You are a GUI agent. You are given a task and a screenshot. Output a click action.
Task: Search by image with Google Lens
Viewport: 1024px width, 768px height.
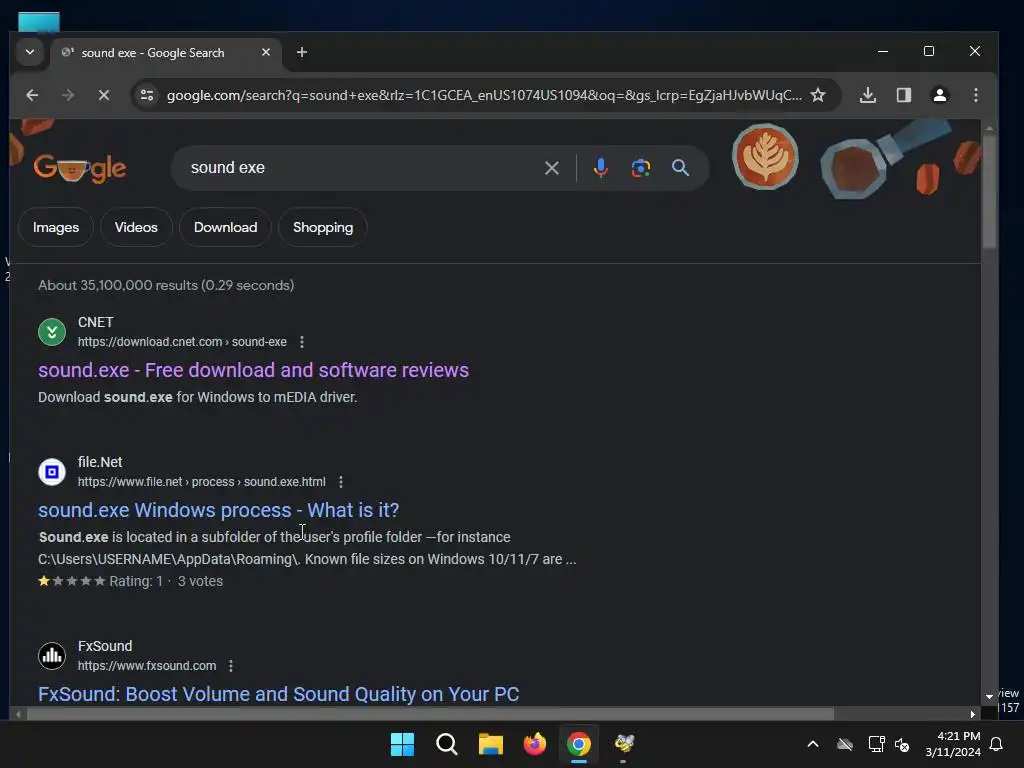tap(641, 168)
